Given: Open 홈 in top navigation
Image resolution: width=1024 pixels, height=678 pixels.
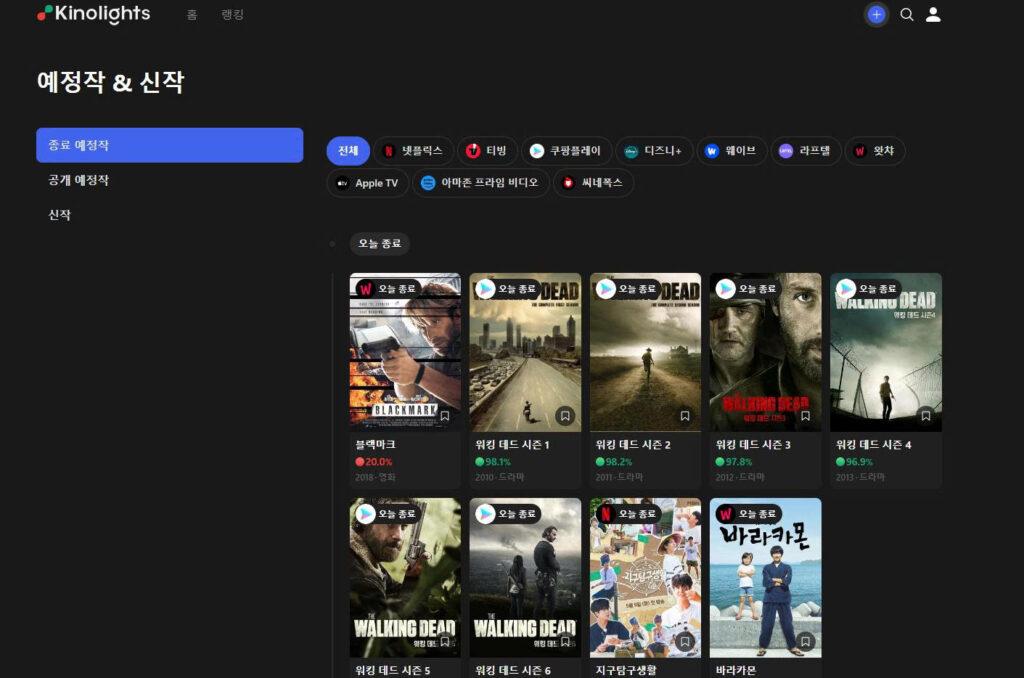Looking at the screenshot, I should (192, 14).
